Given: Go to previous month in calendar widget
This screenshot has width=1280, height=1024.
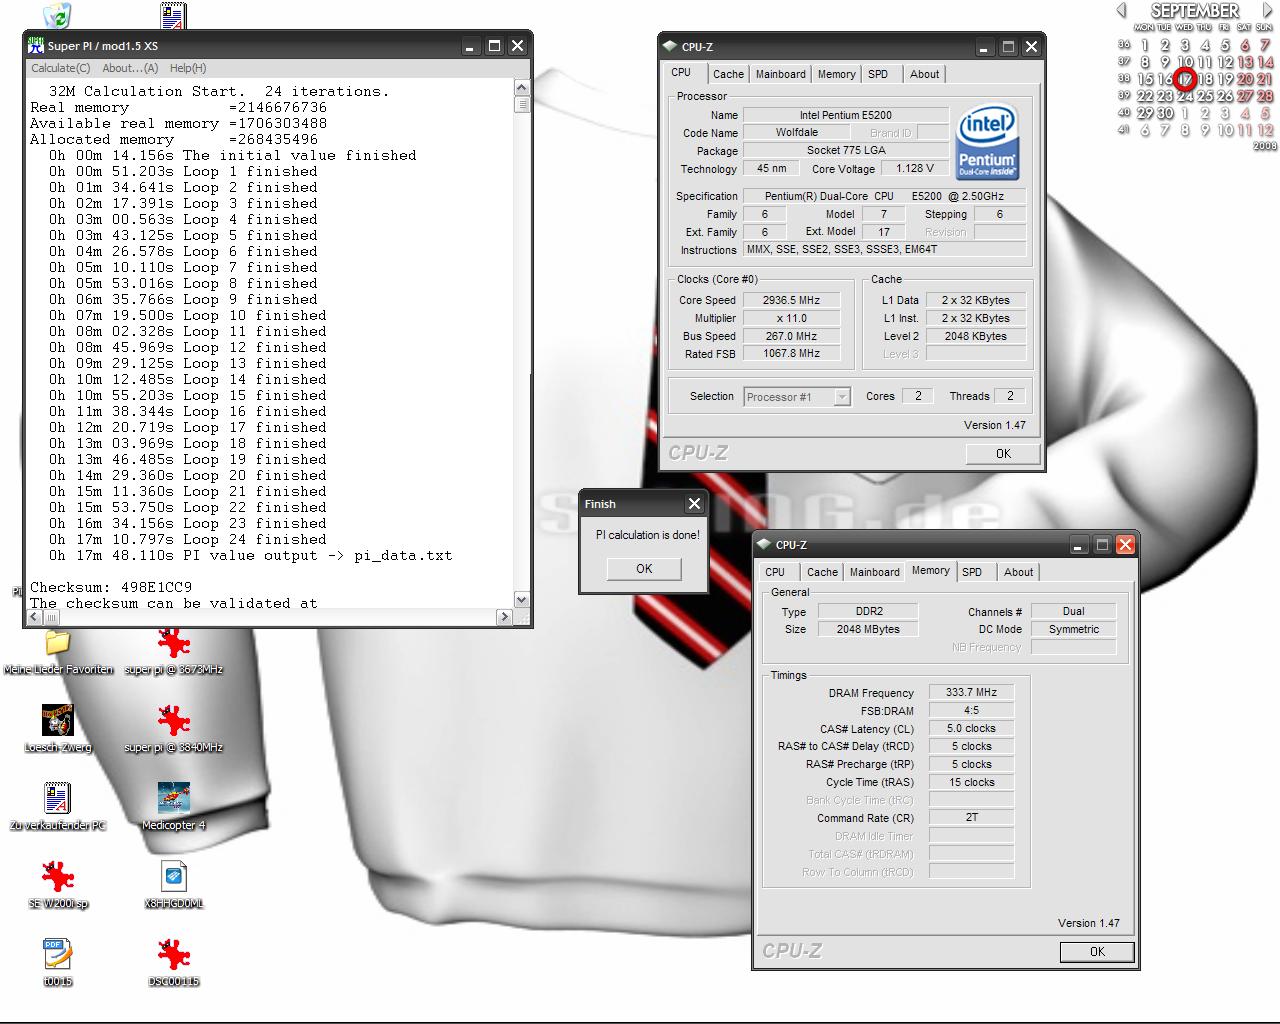Looking at the screenshot, I should [x=1121, y=10].
